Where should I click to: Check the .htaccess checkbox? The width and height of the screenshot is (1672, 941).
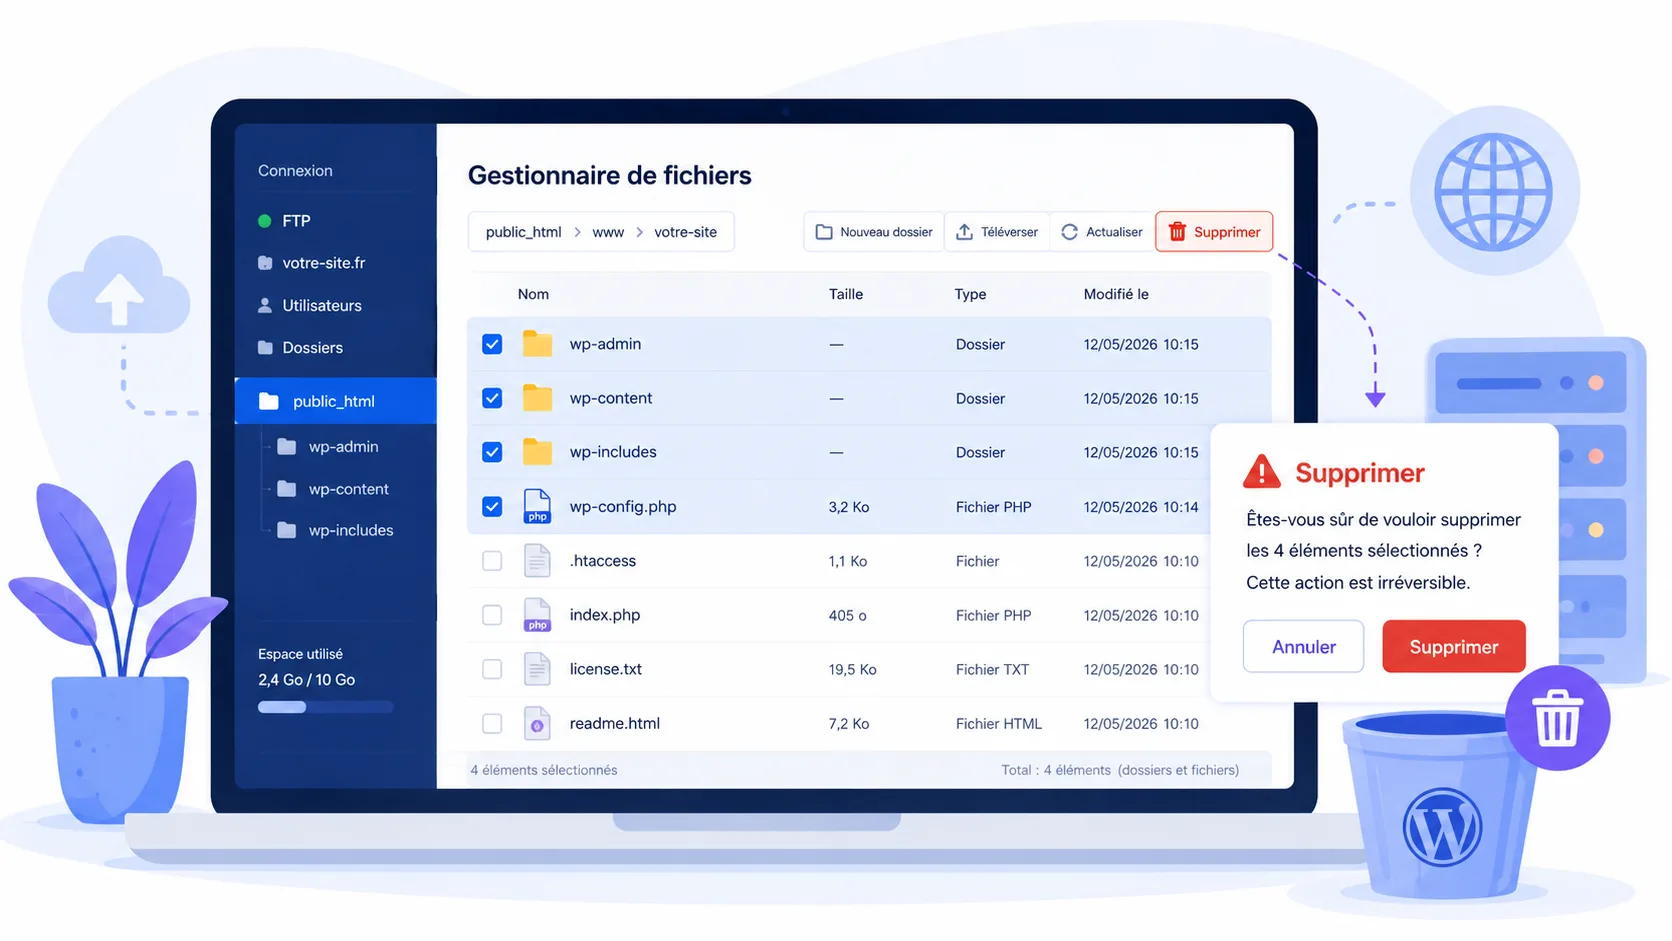click(492, 561)
